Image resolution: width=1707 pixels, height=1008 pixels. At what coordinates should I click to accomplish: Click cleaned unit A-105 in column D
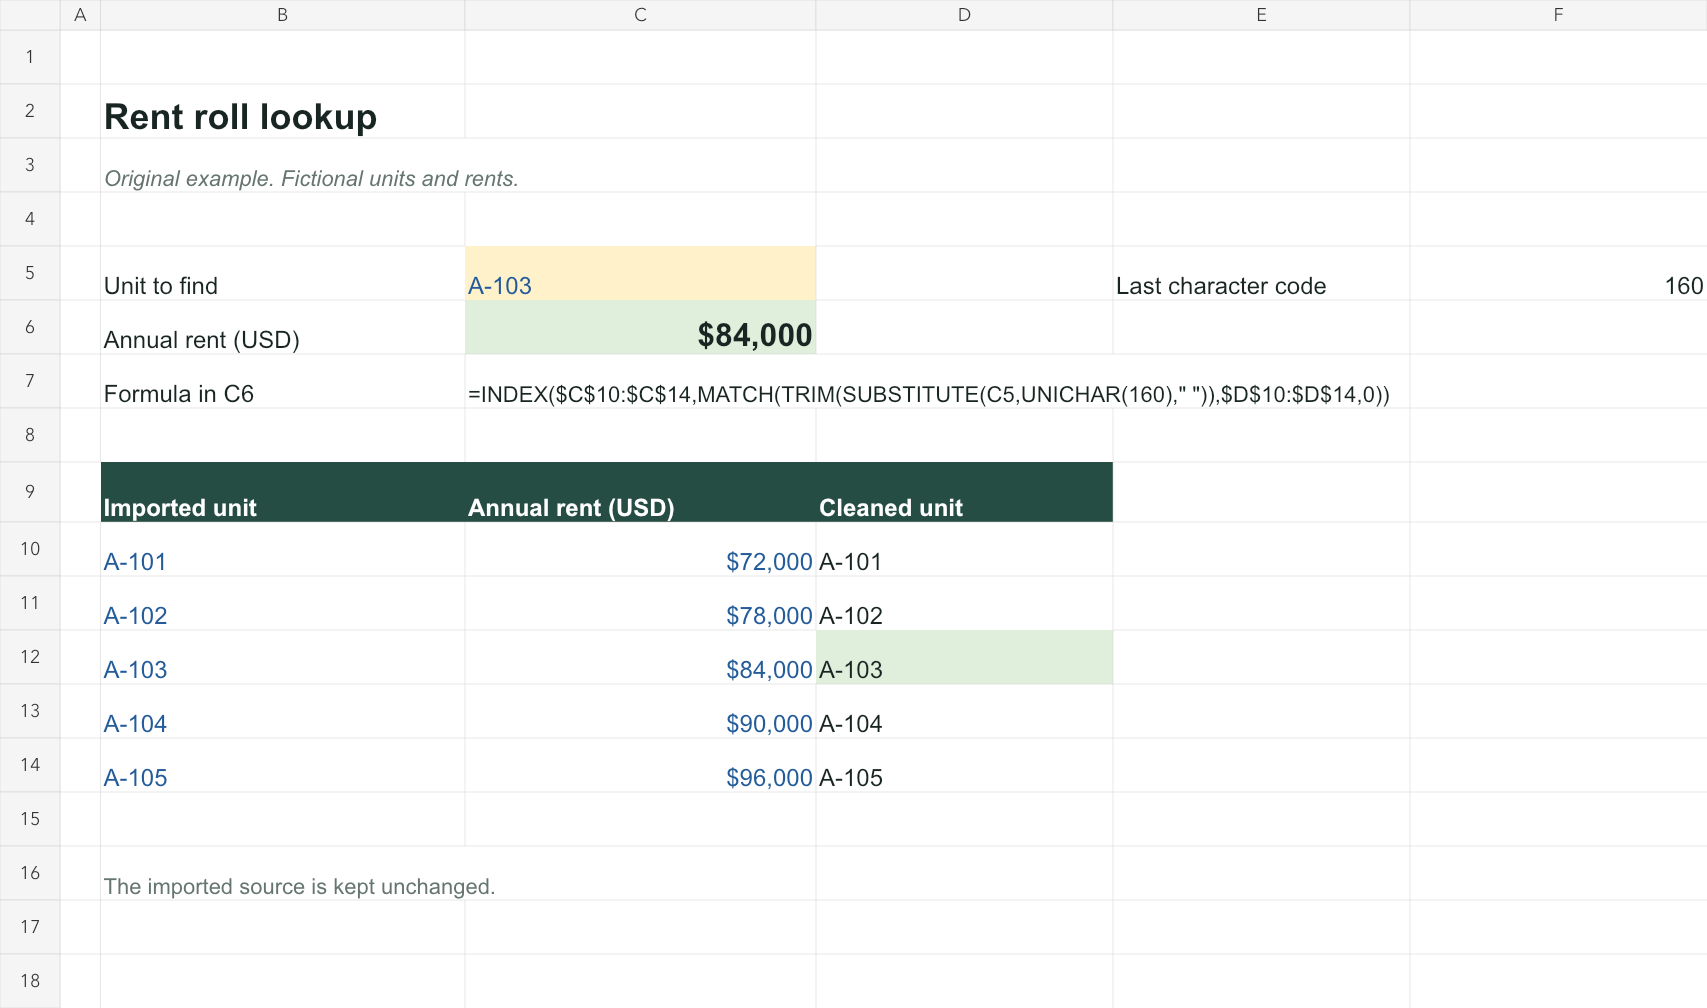964,765
